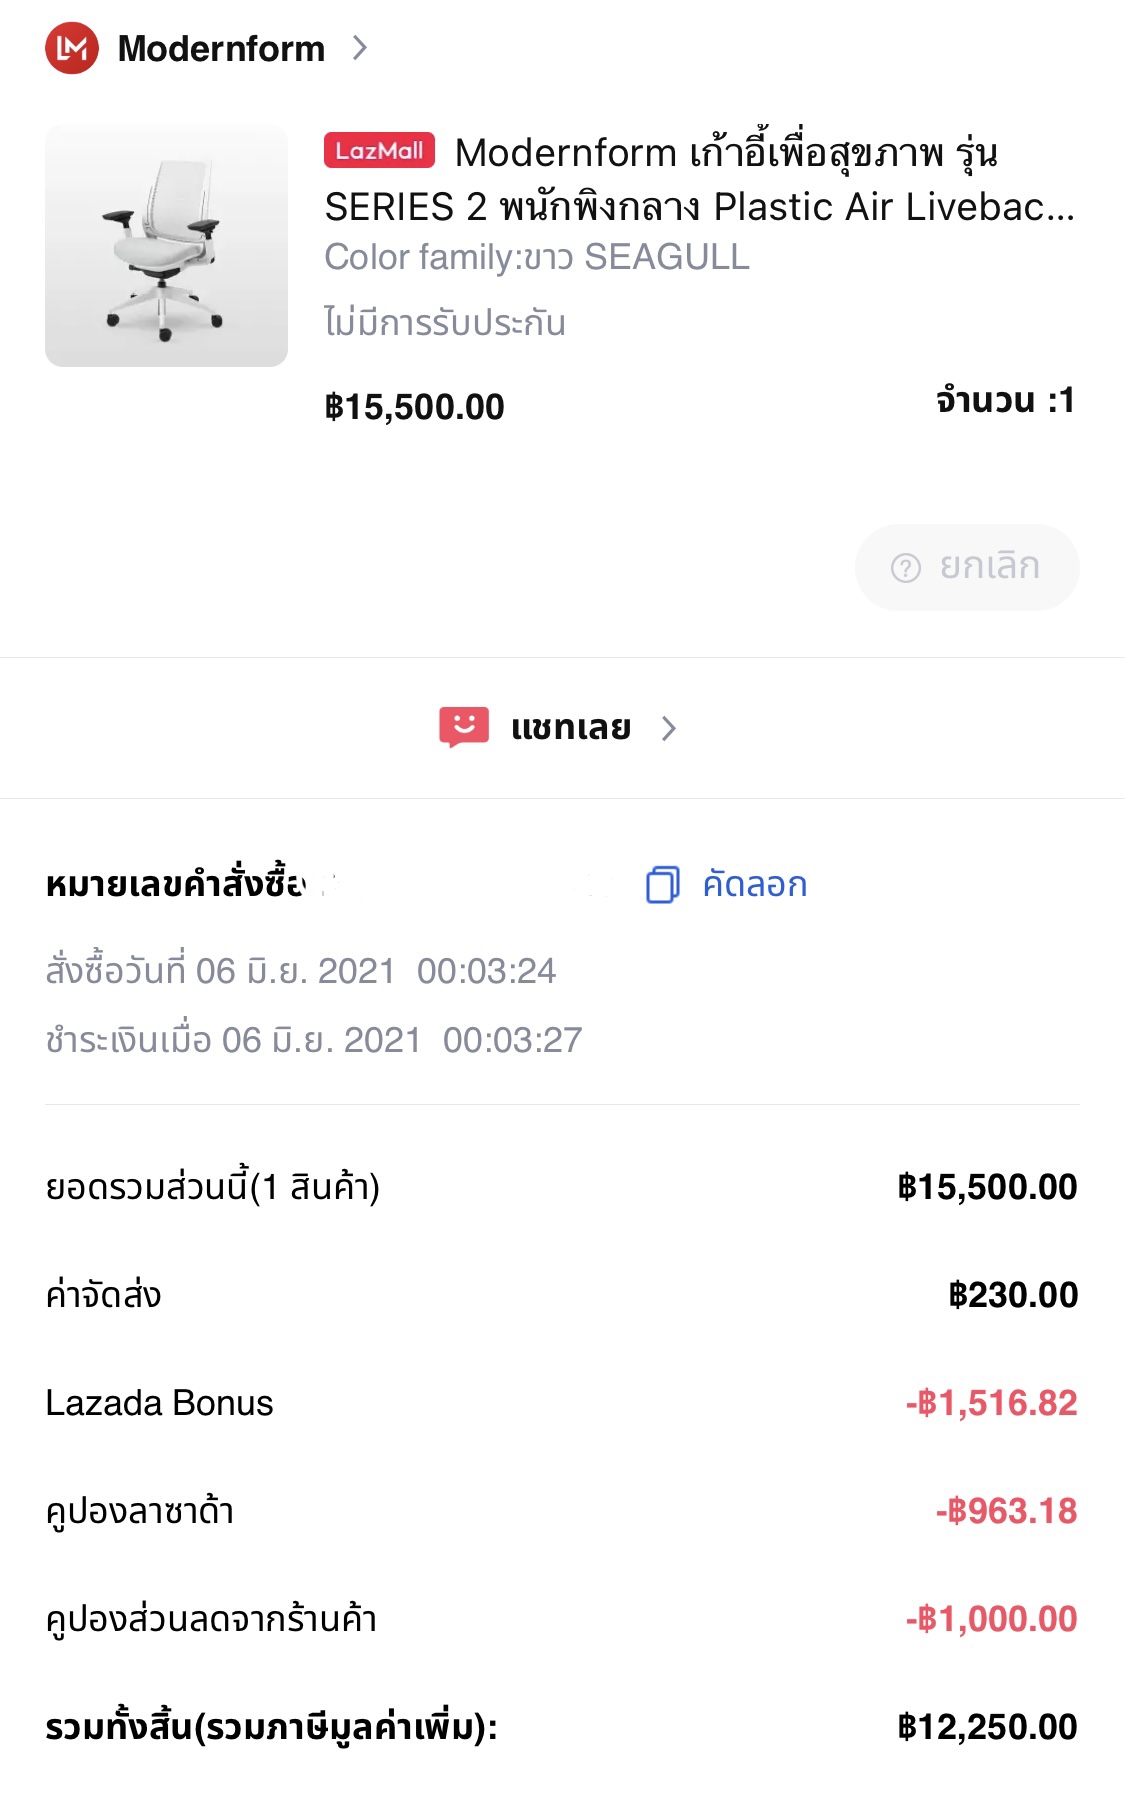Expand the chat chevron arrow
Viewport: 1125px width, 1816px height.
[x=669, y=728]
